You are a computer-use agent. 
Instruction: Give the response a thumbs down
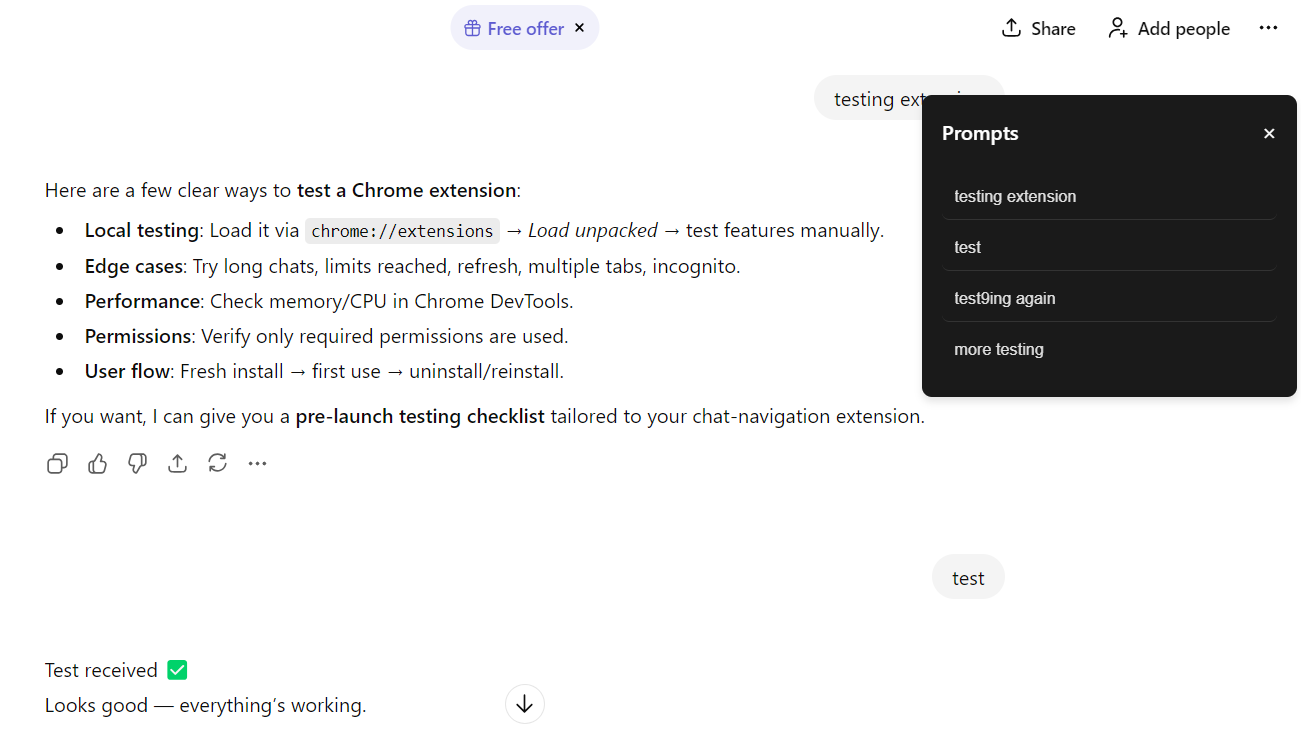(x=137, y=463)
